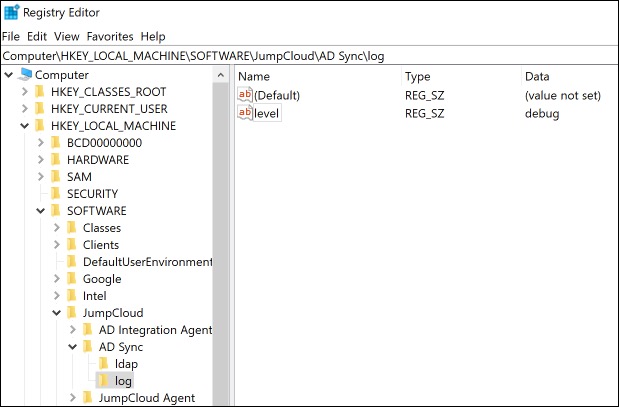This screenshot has width=619, height=407.
Task: Click the DefaultUserEnvironment folder icon
Action: (x=71, y=262)
